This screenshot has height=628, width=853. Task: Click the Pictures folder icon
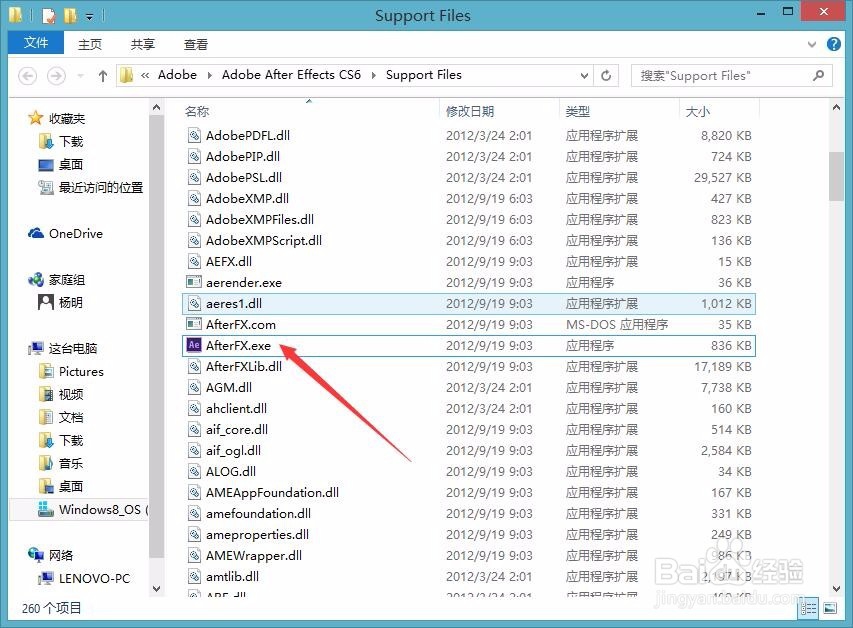[46, 371]
